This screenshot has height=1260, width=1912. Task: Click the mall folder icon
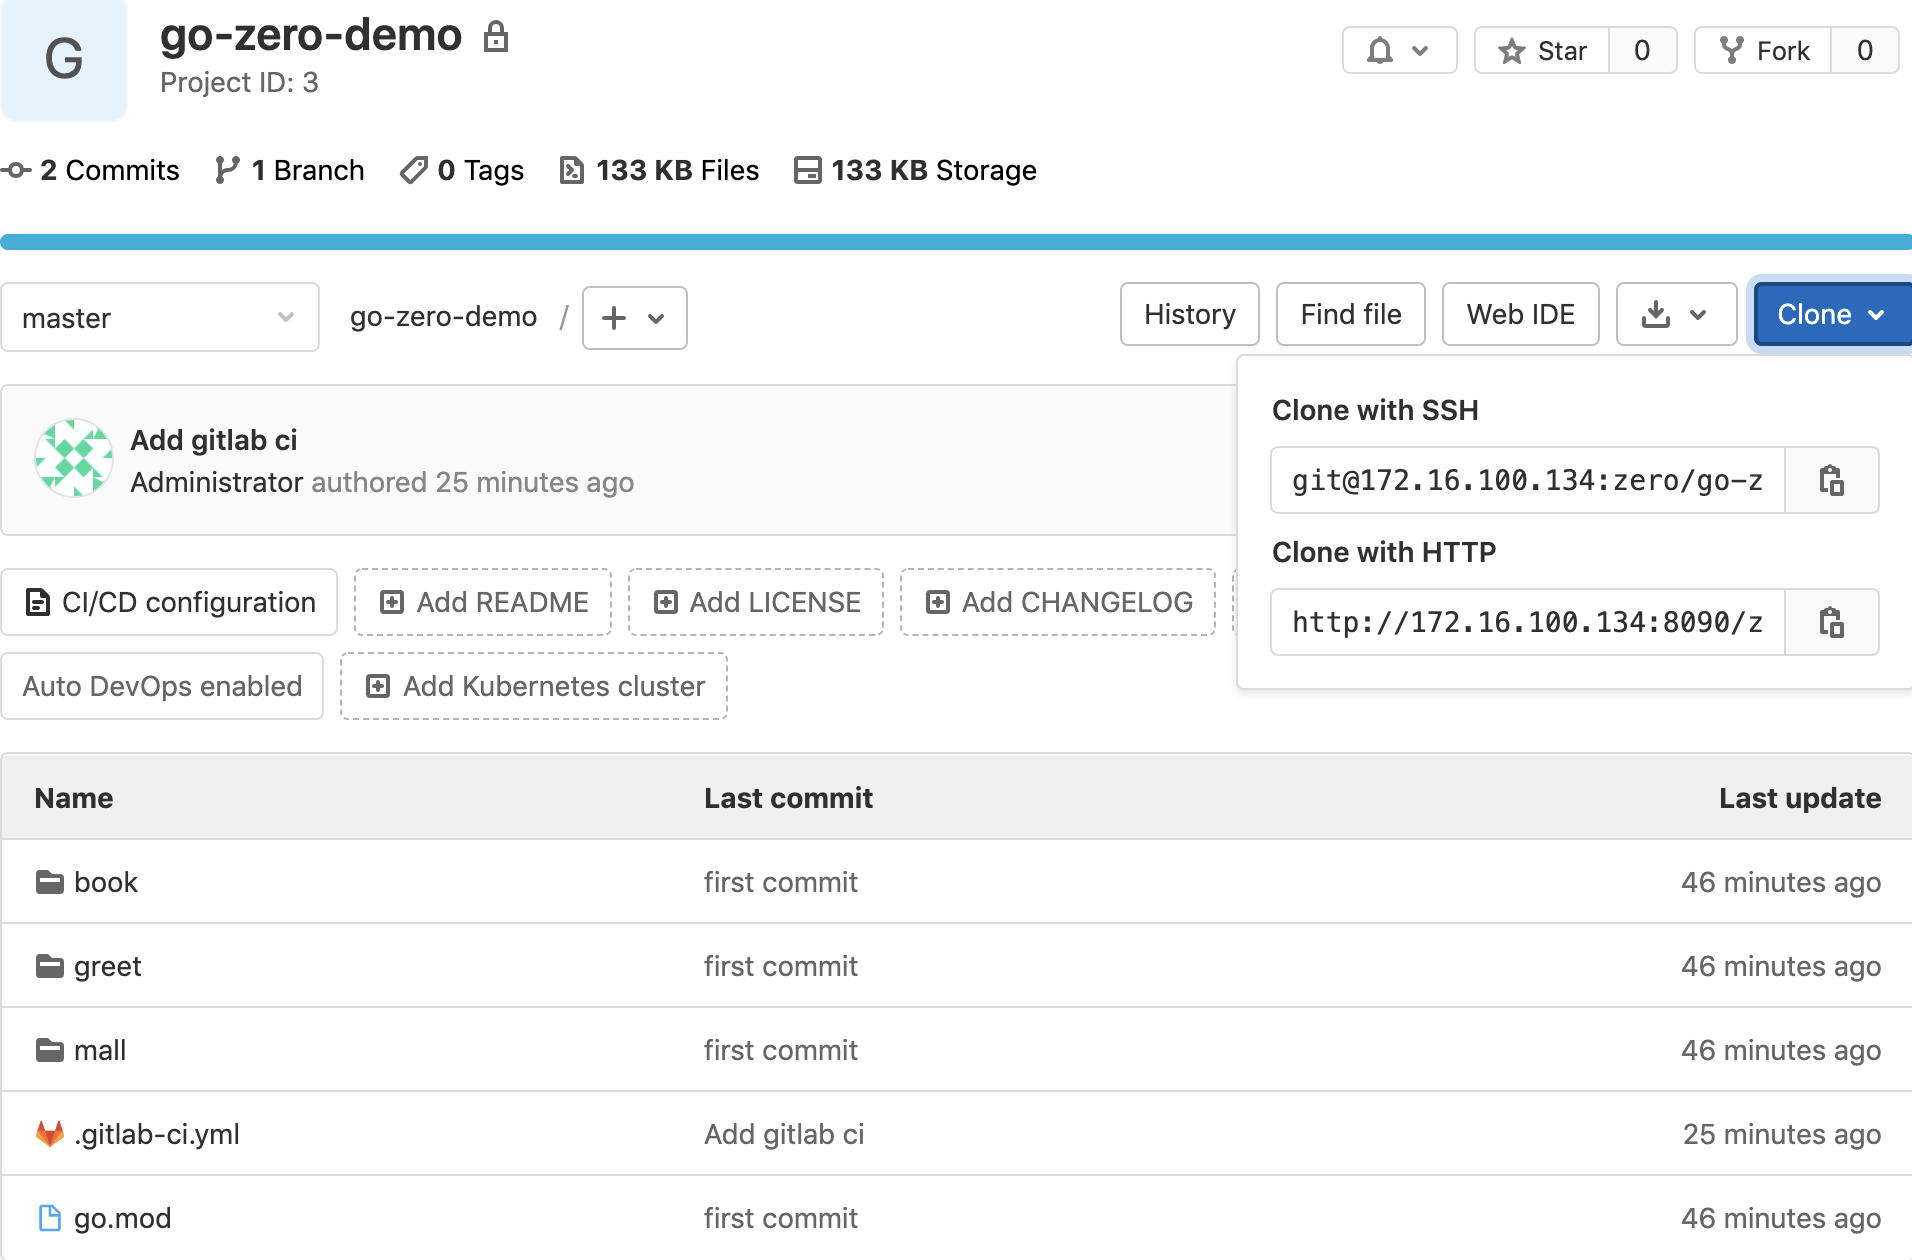(50, 1050)
